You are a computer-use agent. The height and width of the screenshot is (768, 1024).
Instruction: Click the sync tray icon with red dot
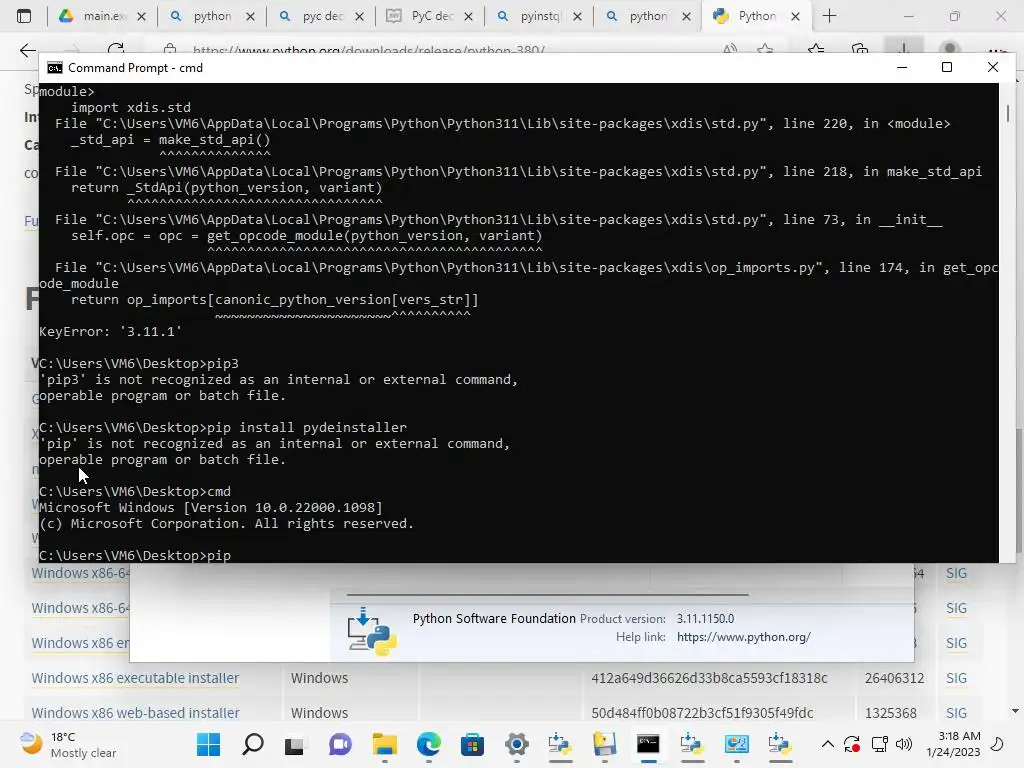852,744
